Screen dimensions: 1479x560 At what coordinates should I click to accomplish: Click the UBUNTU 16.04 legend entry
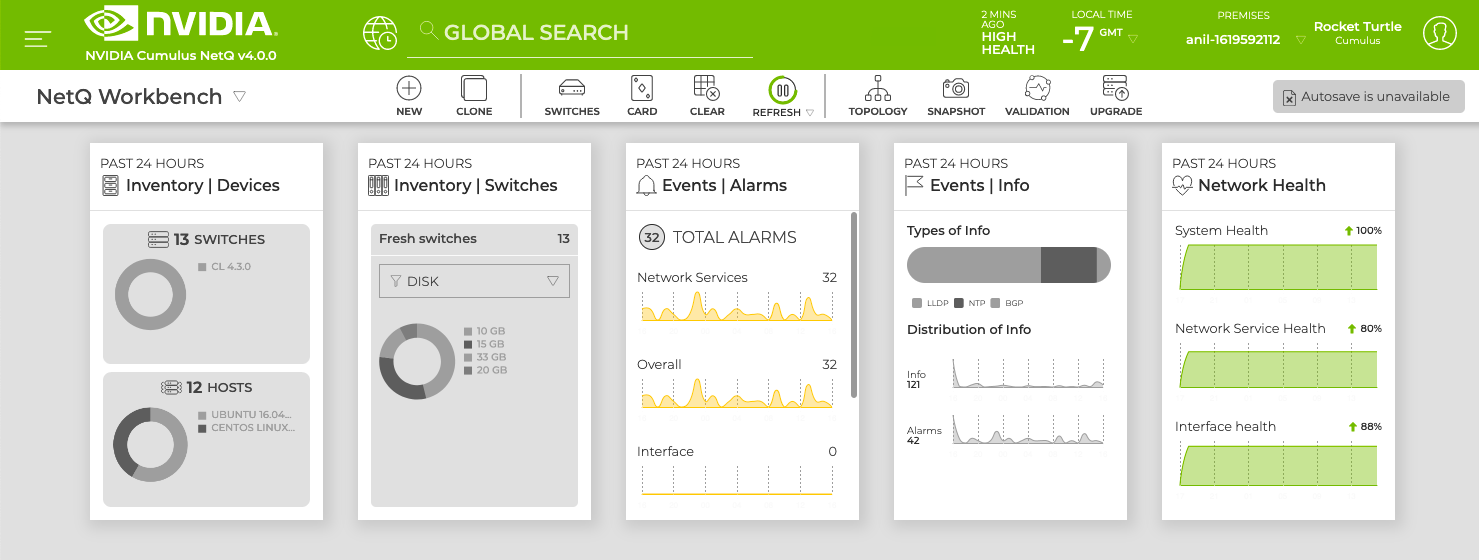coord(246,414)
